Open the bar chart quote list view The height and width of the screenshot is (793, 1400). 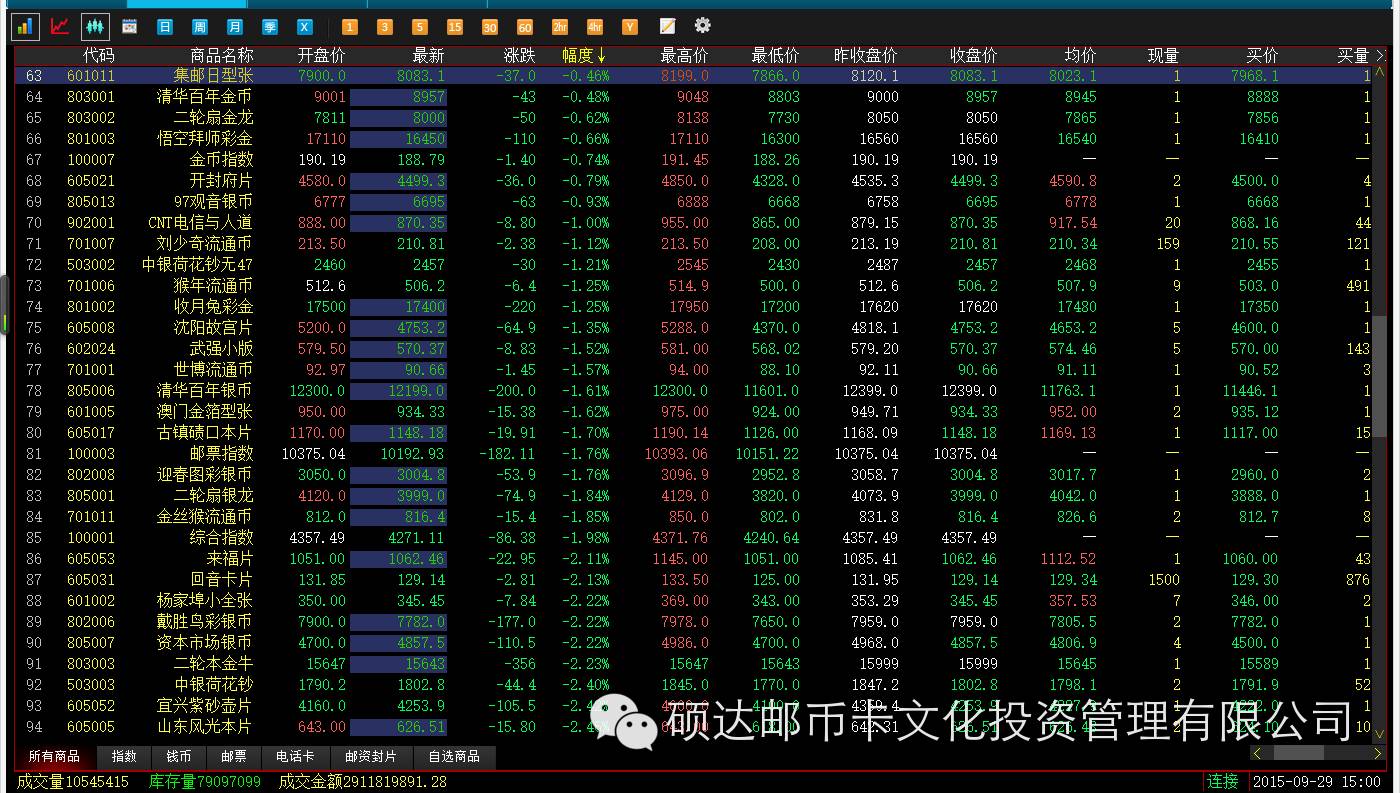[x=25, y=26]
